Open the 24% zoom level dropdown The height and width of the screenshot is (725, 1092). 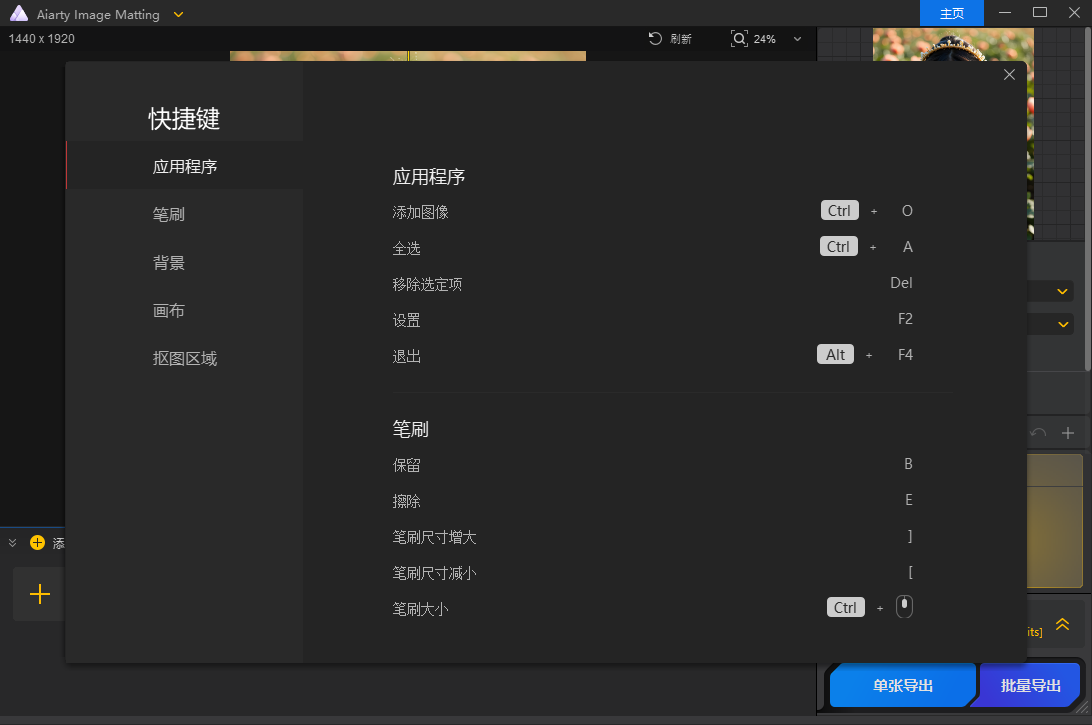click(796, 39)
